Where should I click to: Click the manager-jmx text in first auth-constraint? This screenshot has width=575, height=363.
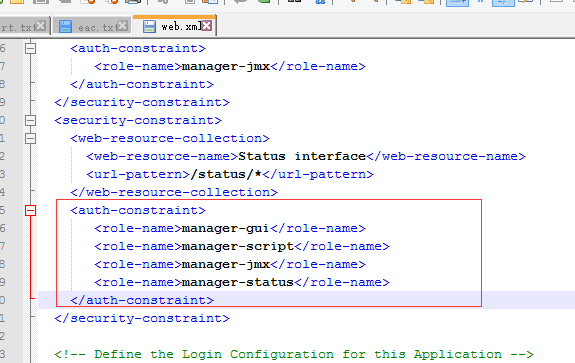pyautogui.click(x=226, y=66)
